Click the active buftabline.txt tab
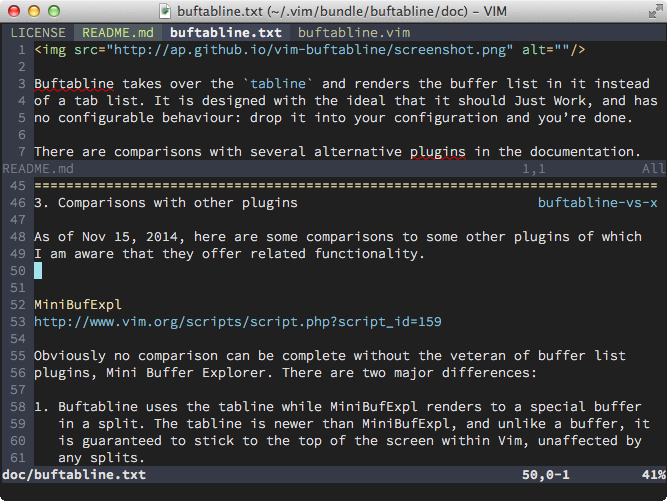This screenshot has width=667, height=501. click(x=225, y=33)
